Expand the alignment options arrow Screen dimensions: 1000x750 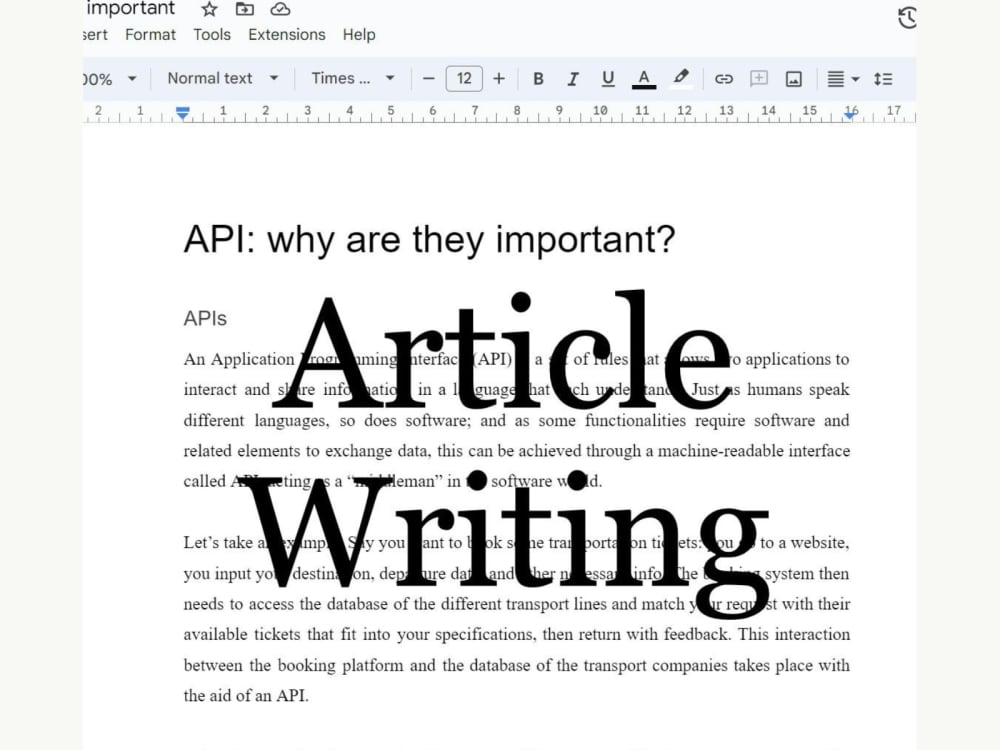(x=856, y=80)
